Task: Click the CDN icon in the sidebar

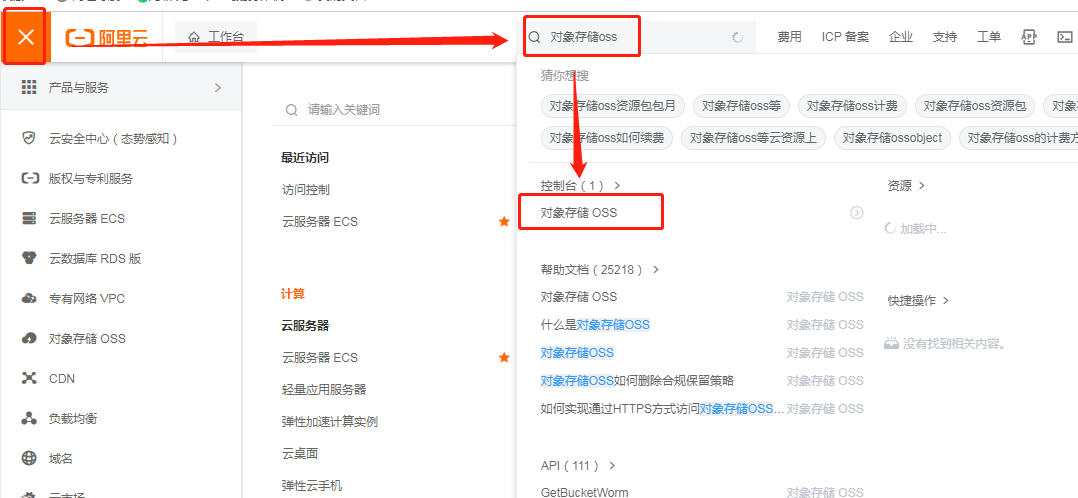Action: [x=29, y=378]
